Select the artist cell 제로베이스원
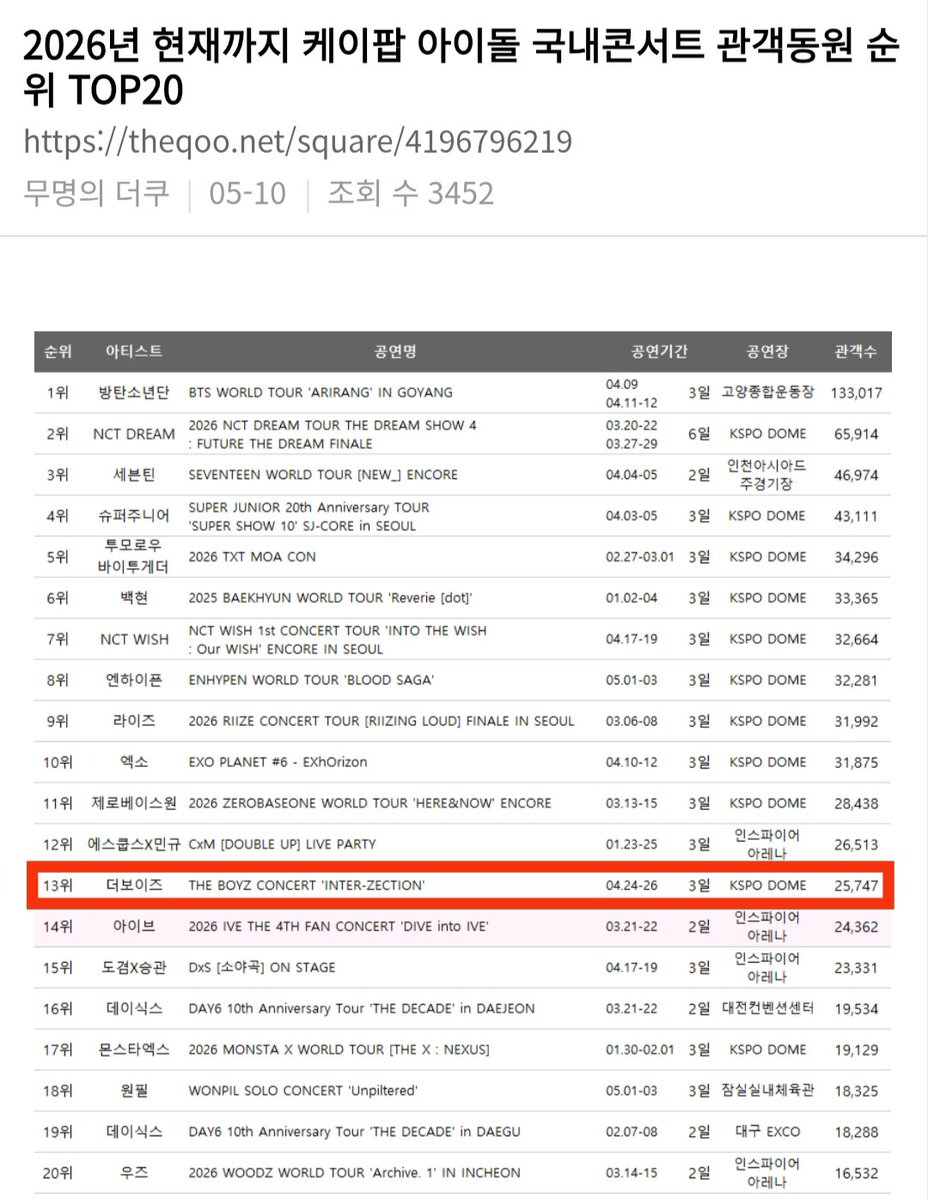Screen dimensions: 928x1200 tap(134, 803)
